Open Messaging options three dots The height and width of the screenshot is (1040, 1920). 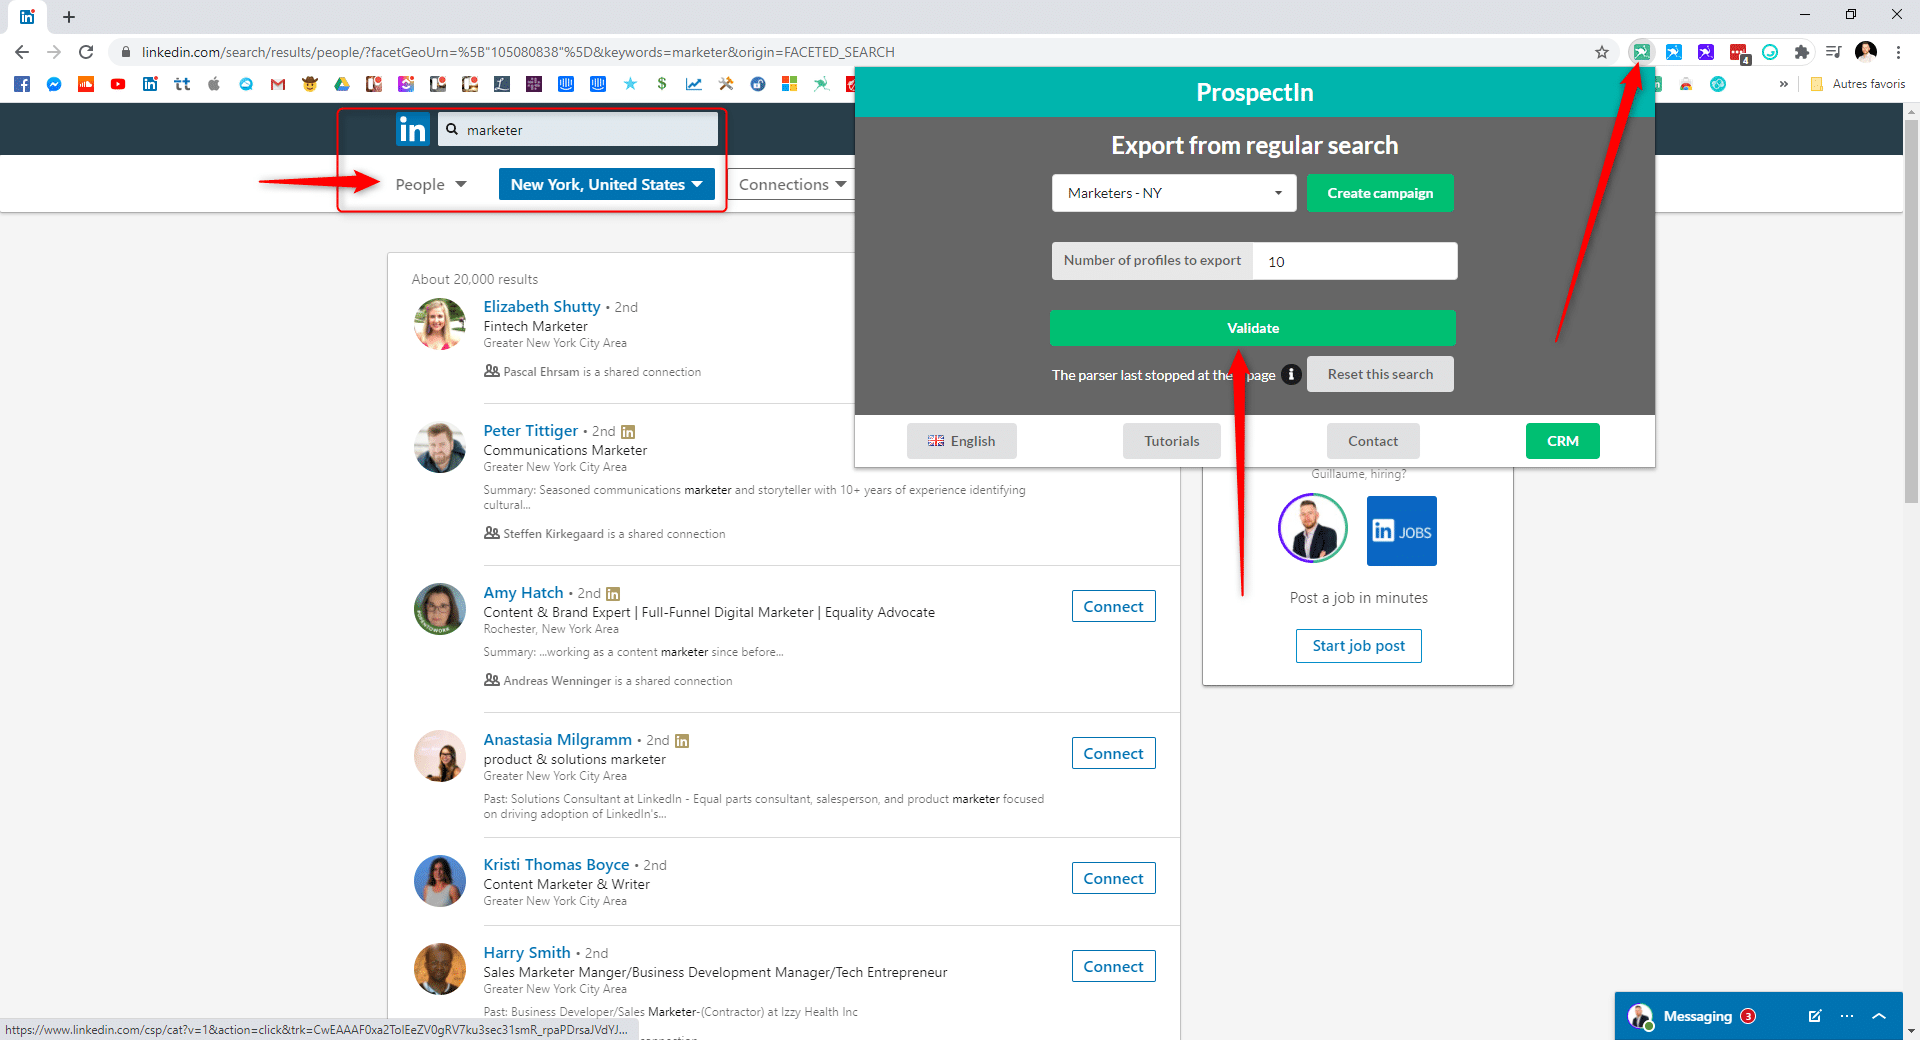[1847, 1016]
